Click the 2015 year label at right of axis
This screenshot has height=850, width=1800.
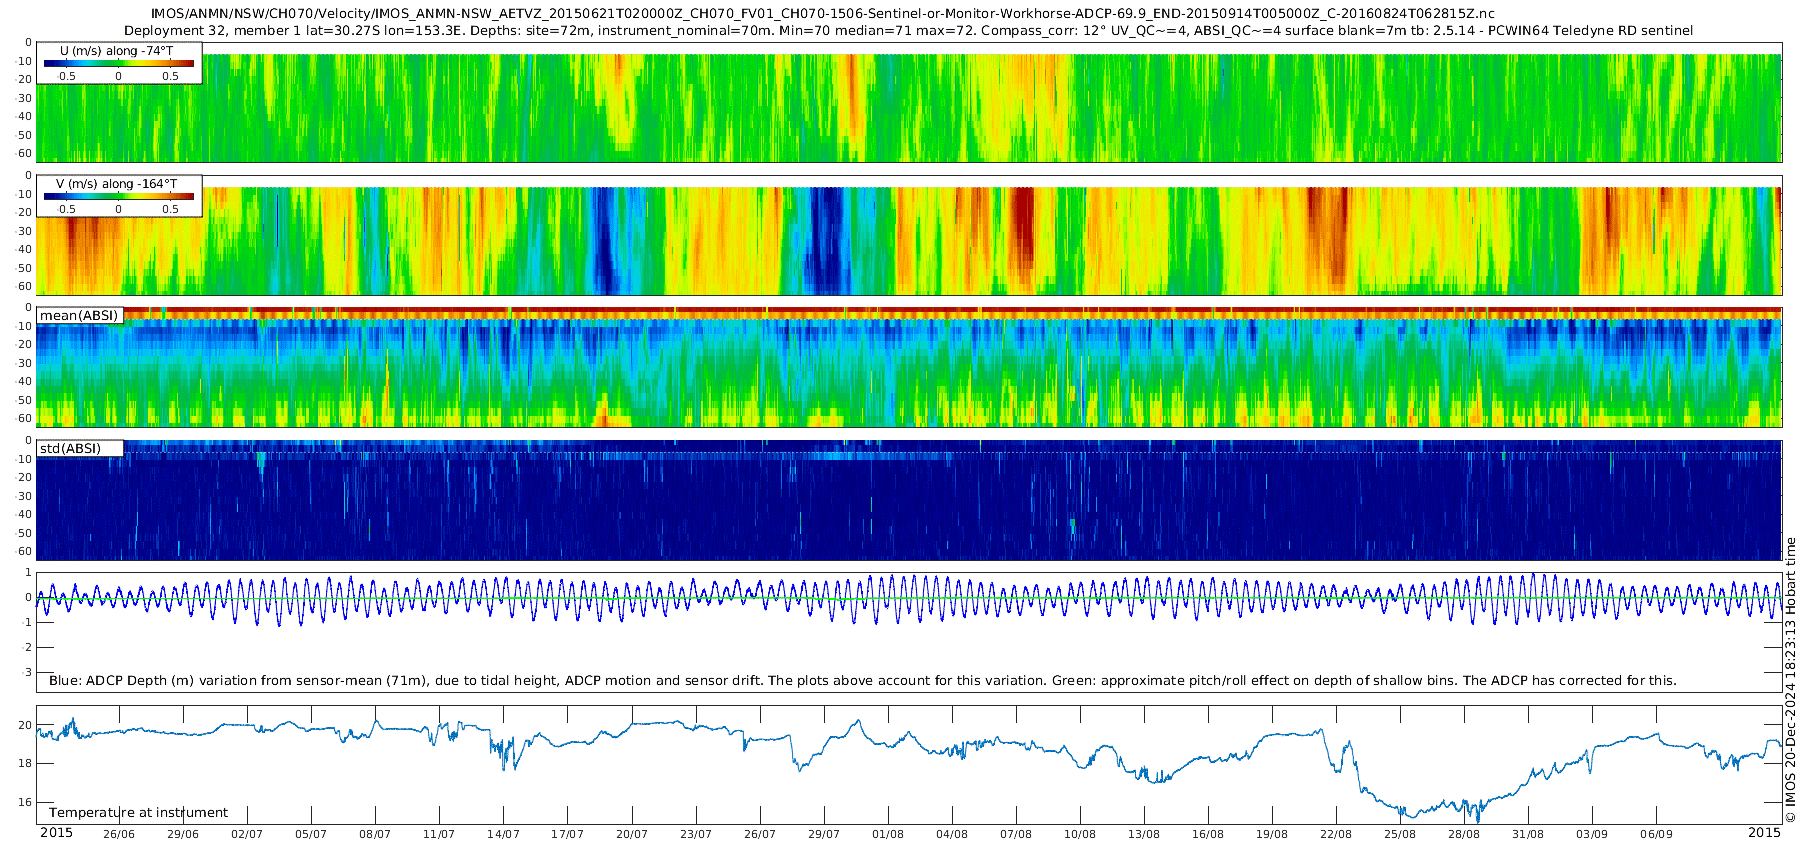[1764, 833]
